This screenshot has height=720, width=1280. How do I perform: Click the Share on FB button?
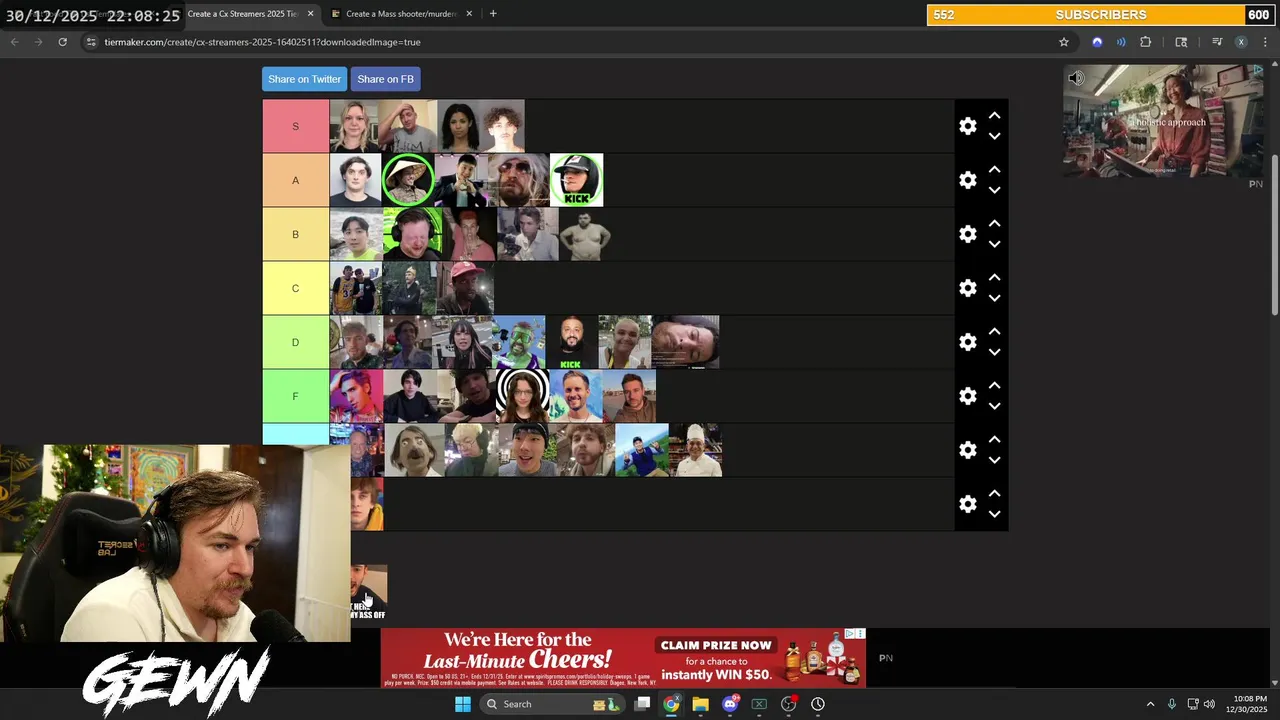coord(385,79)
